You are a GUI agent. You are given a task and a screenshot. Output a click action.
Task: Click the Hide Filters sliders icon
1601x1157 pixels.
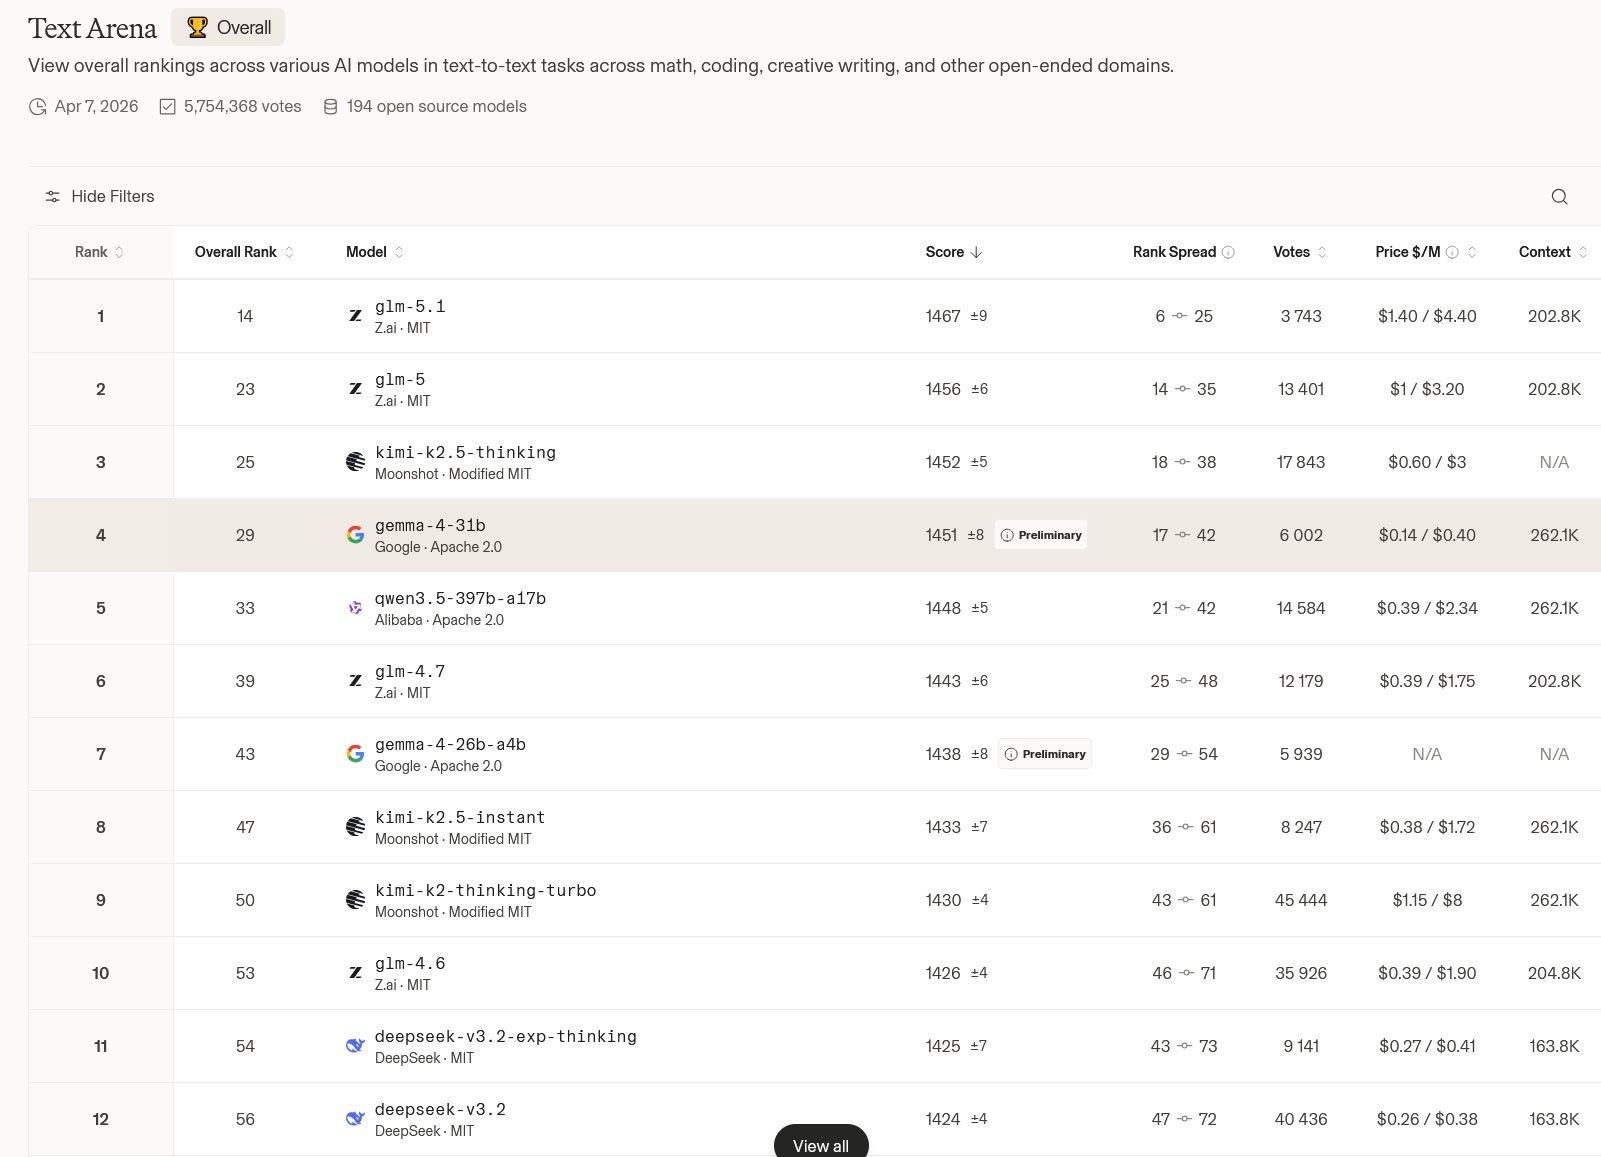[53, 197]
